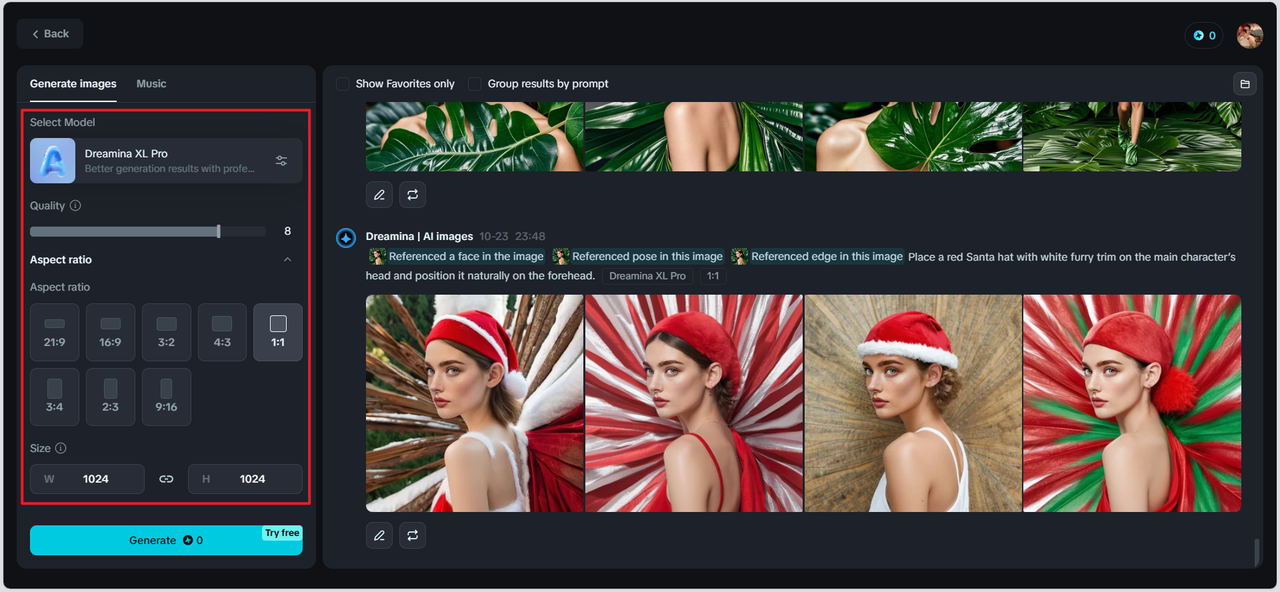This screenshot has height=592, width=1280.
Task: Open first leaf thumbnail in top row
Action: [x=475, y=136]
